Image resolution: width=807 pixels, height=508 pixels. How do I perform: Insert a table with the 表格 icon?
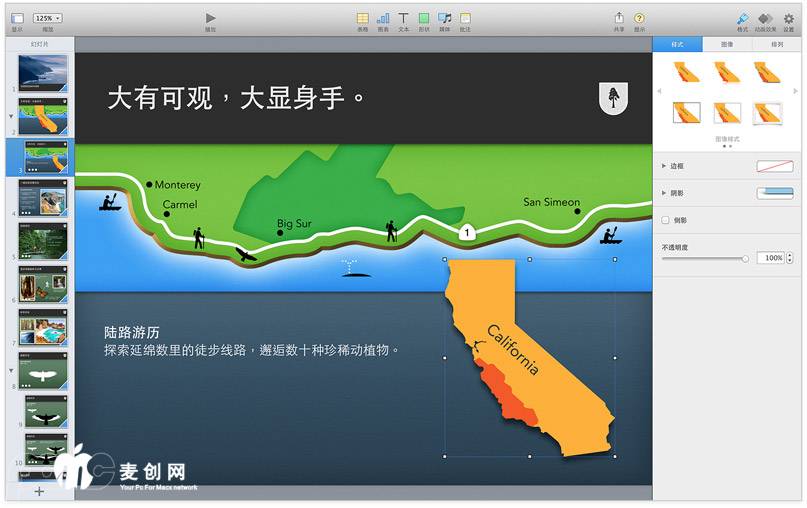click(362, 18)
